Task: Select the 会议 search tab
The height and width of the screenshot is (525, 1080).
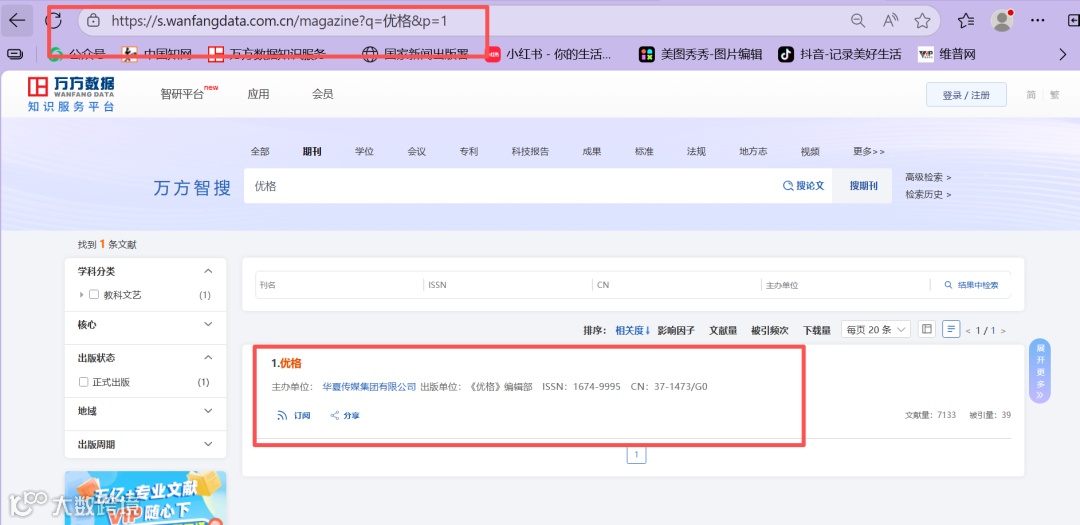Action: [x=417, y=152]
